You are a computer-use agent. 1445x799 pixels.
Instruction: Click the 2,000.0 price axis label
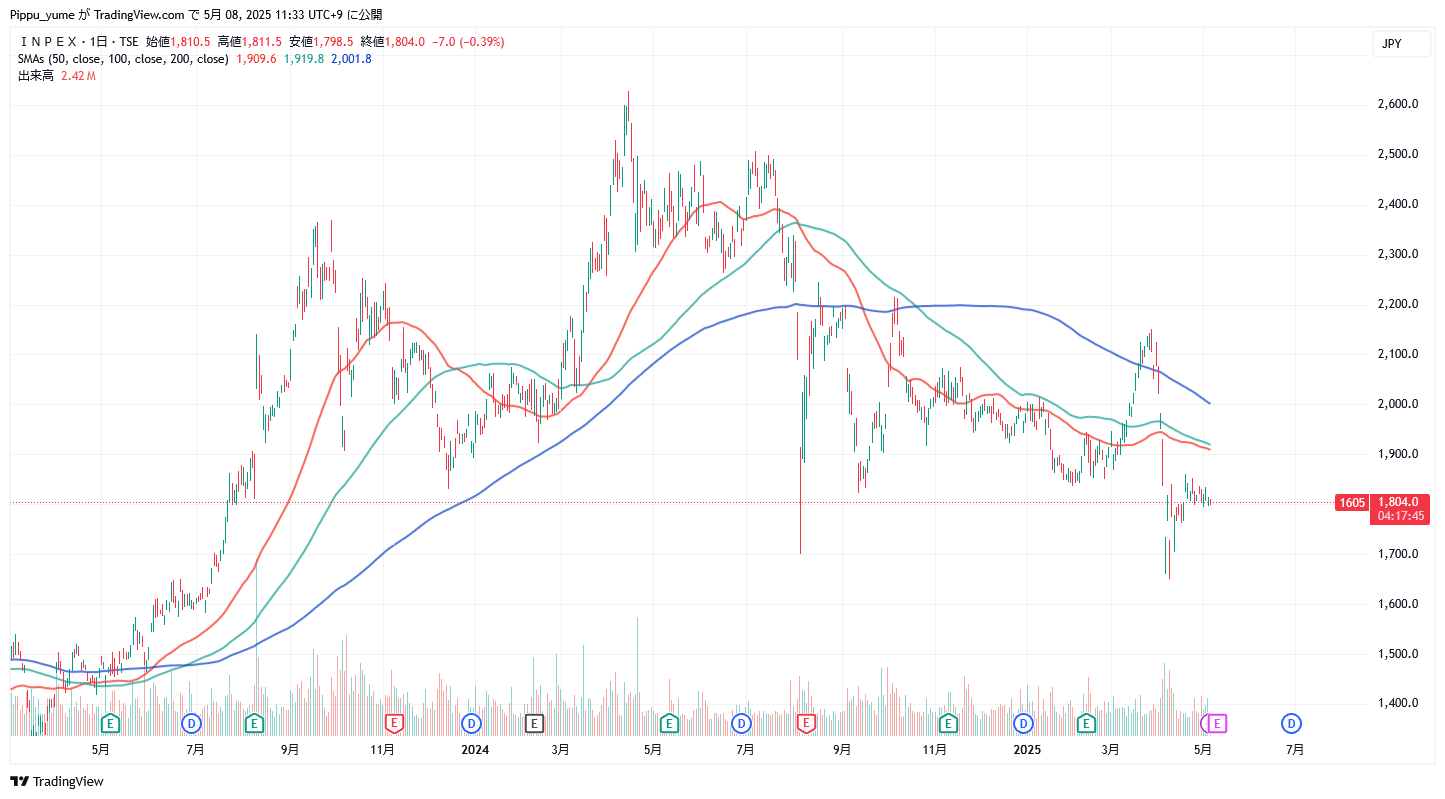click(x=1399, y=404)
